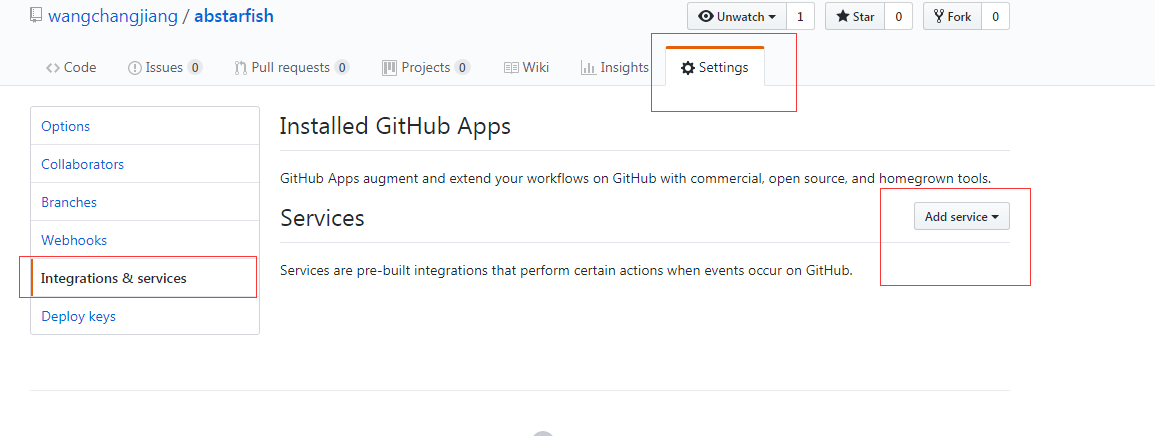1155x436 pixels.
Task: Click the Insights bar graph icon
Action: [588, 68]
